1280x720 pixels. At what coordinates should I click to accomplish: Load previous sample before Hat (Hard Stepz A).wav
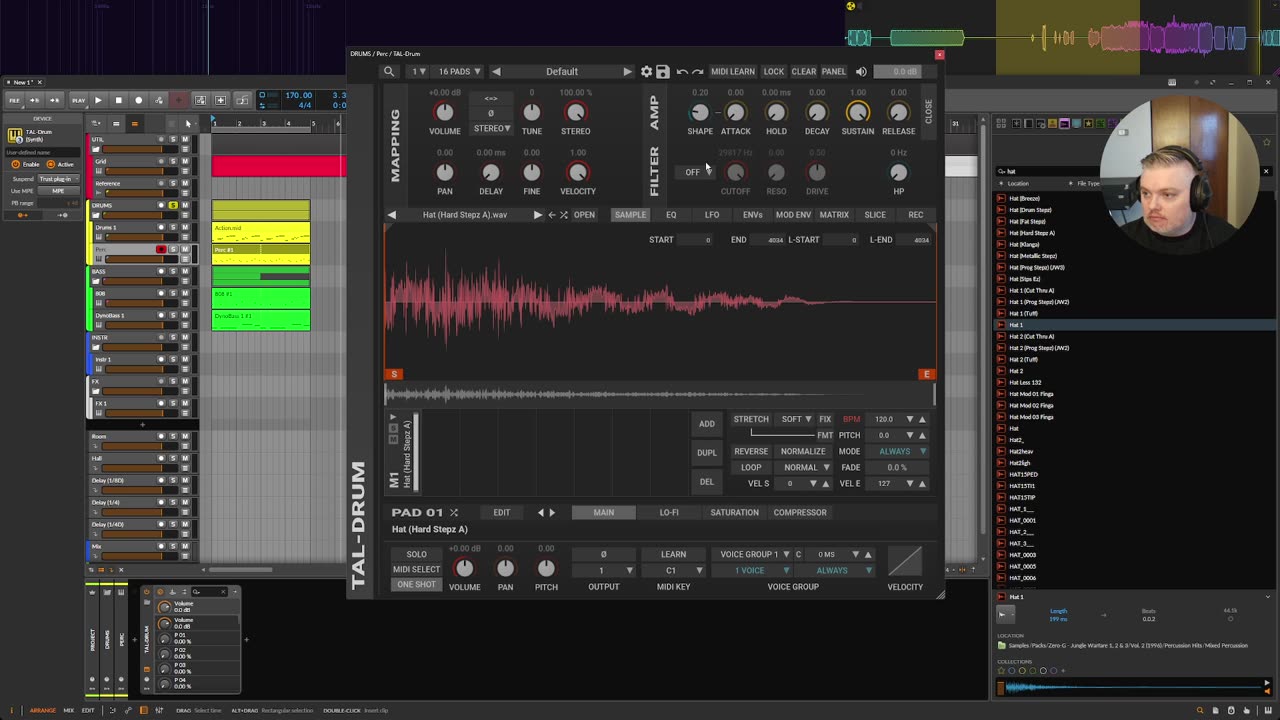[392, 215]
